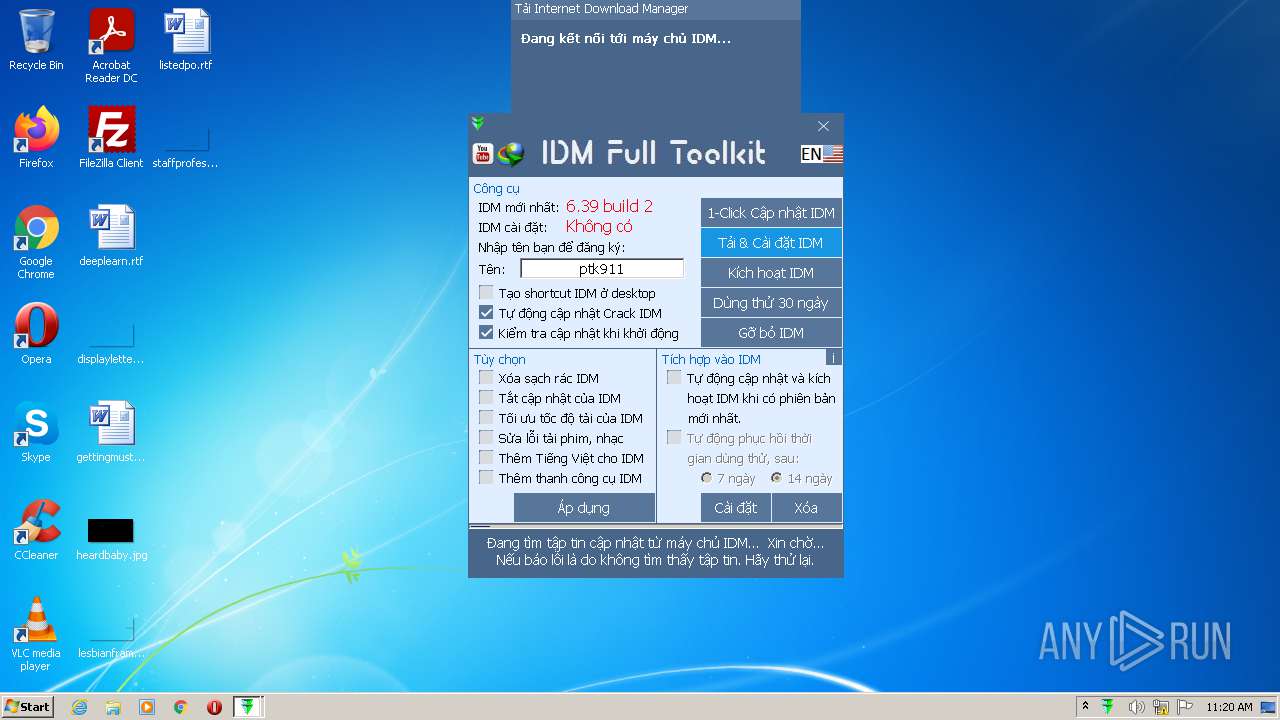Click 'Xóa' button
Image resolution: width=1280 pixels, height=720 pixels.
(x=806, y=508)
